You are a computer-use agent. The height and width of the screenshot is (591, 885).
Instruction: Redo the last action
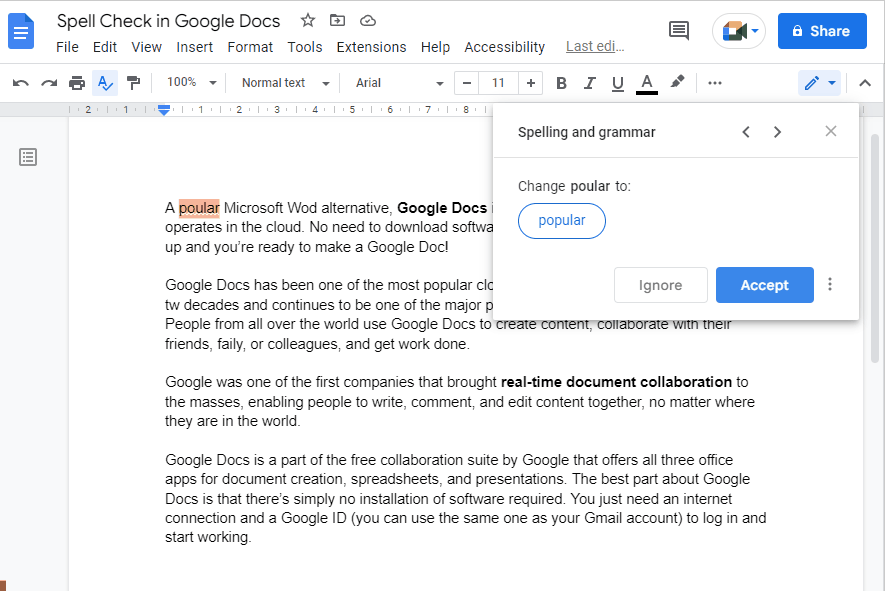(x=49, y=84)
